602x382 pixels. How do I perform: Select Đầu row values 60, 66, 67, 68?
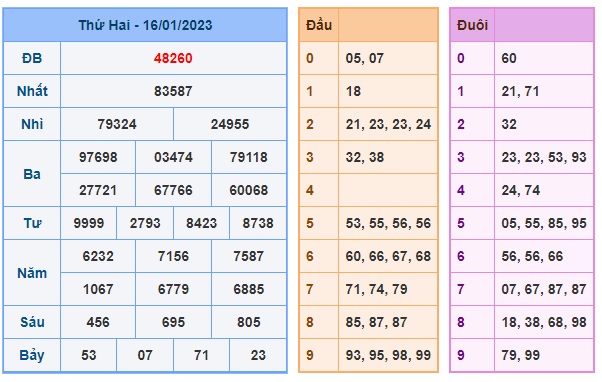tap(388, 256)
